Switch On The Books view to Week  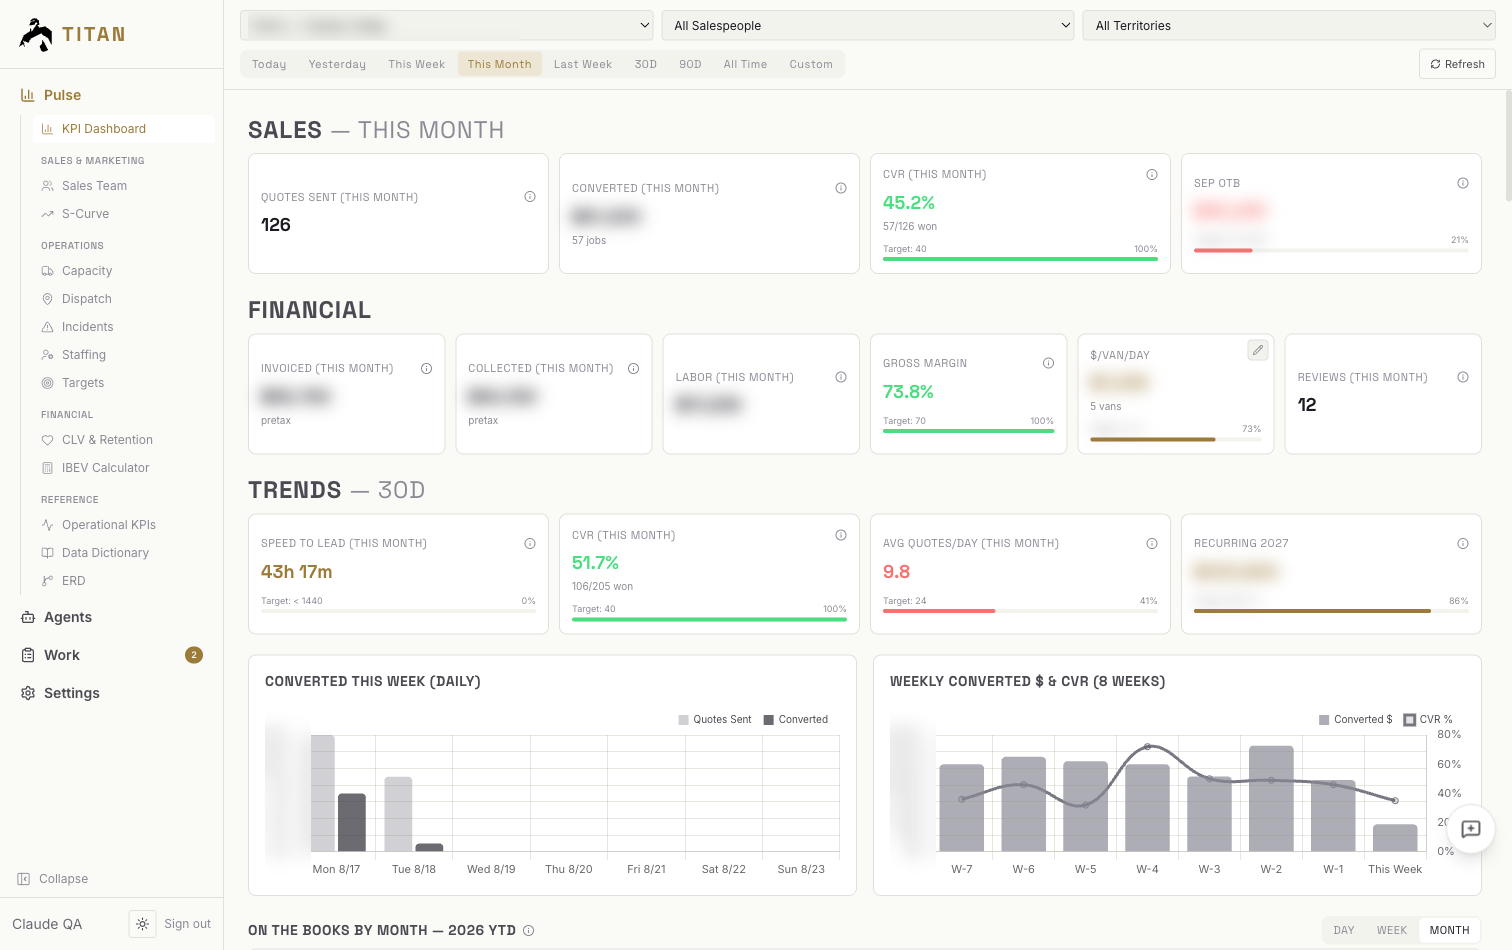(1392, 930)
